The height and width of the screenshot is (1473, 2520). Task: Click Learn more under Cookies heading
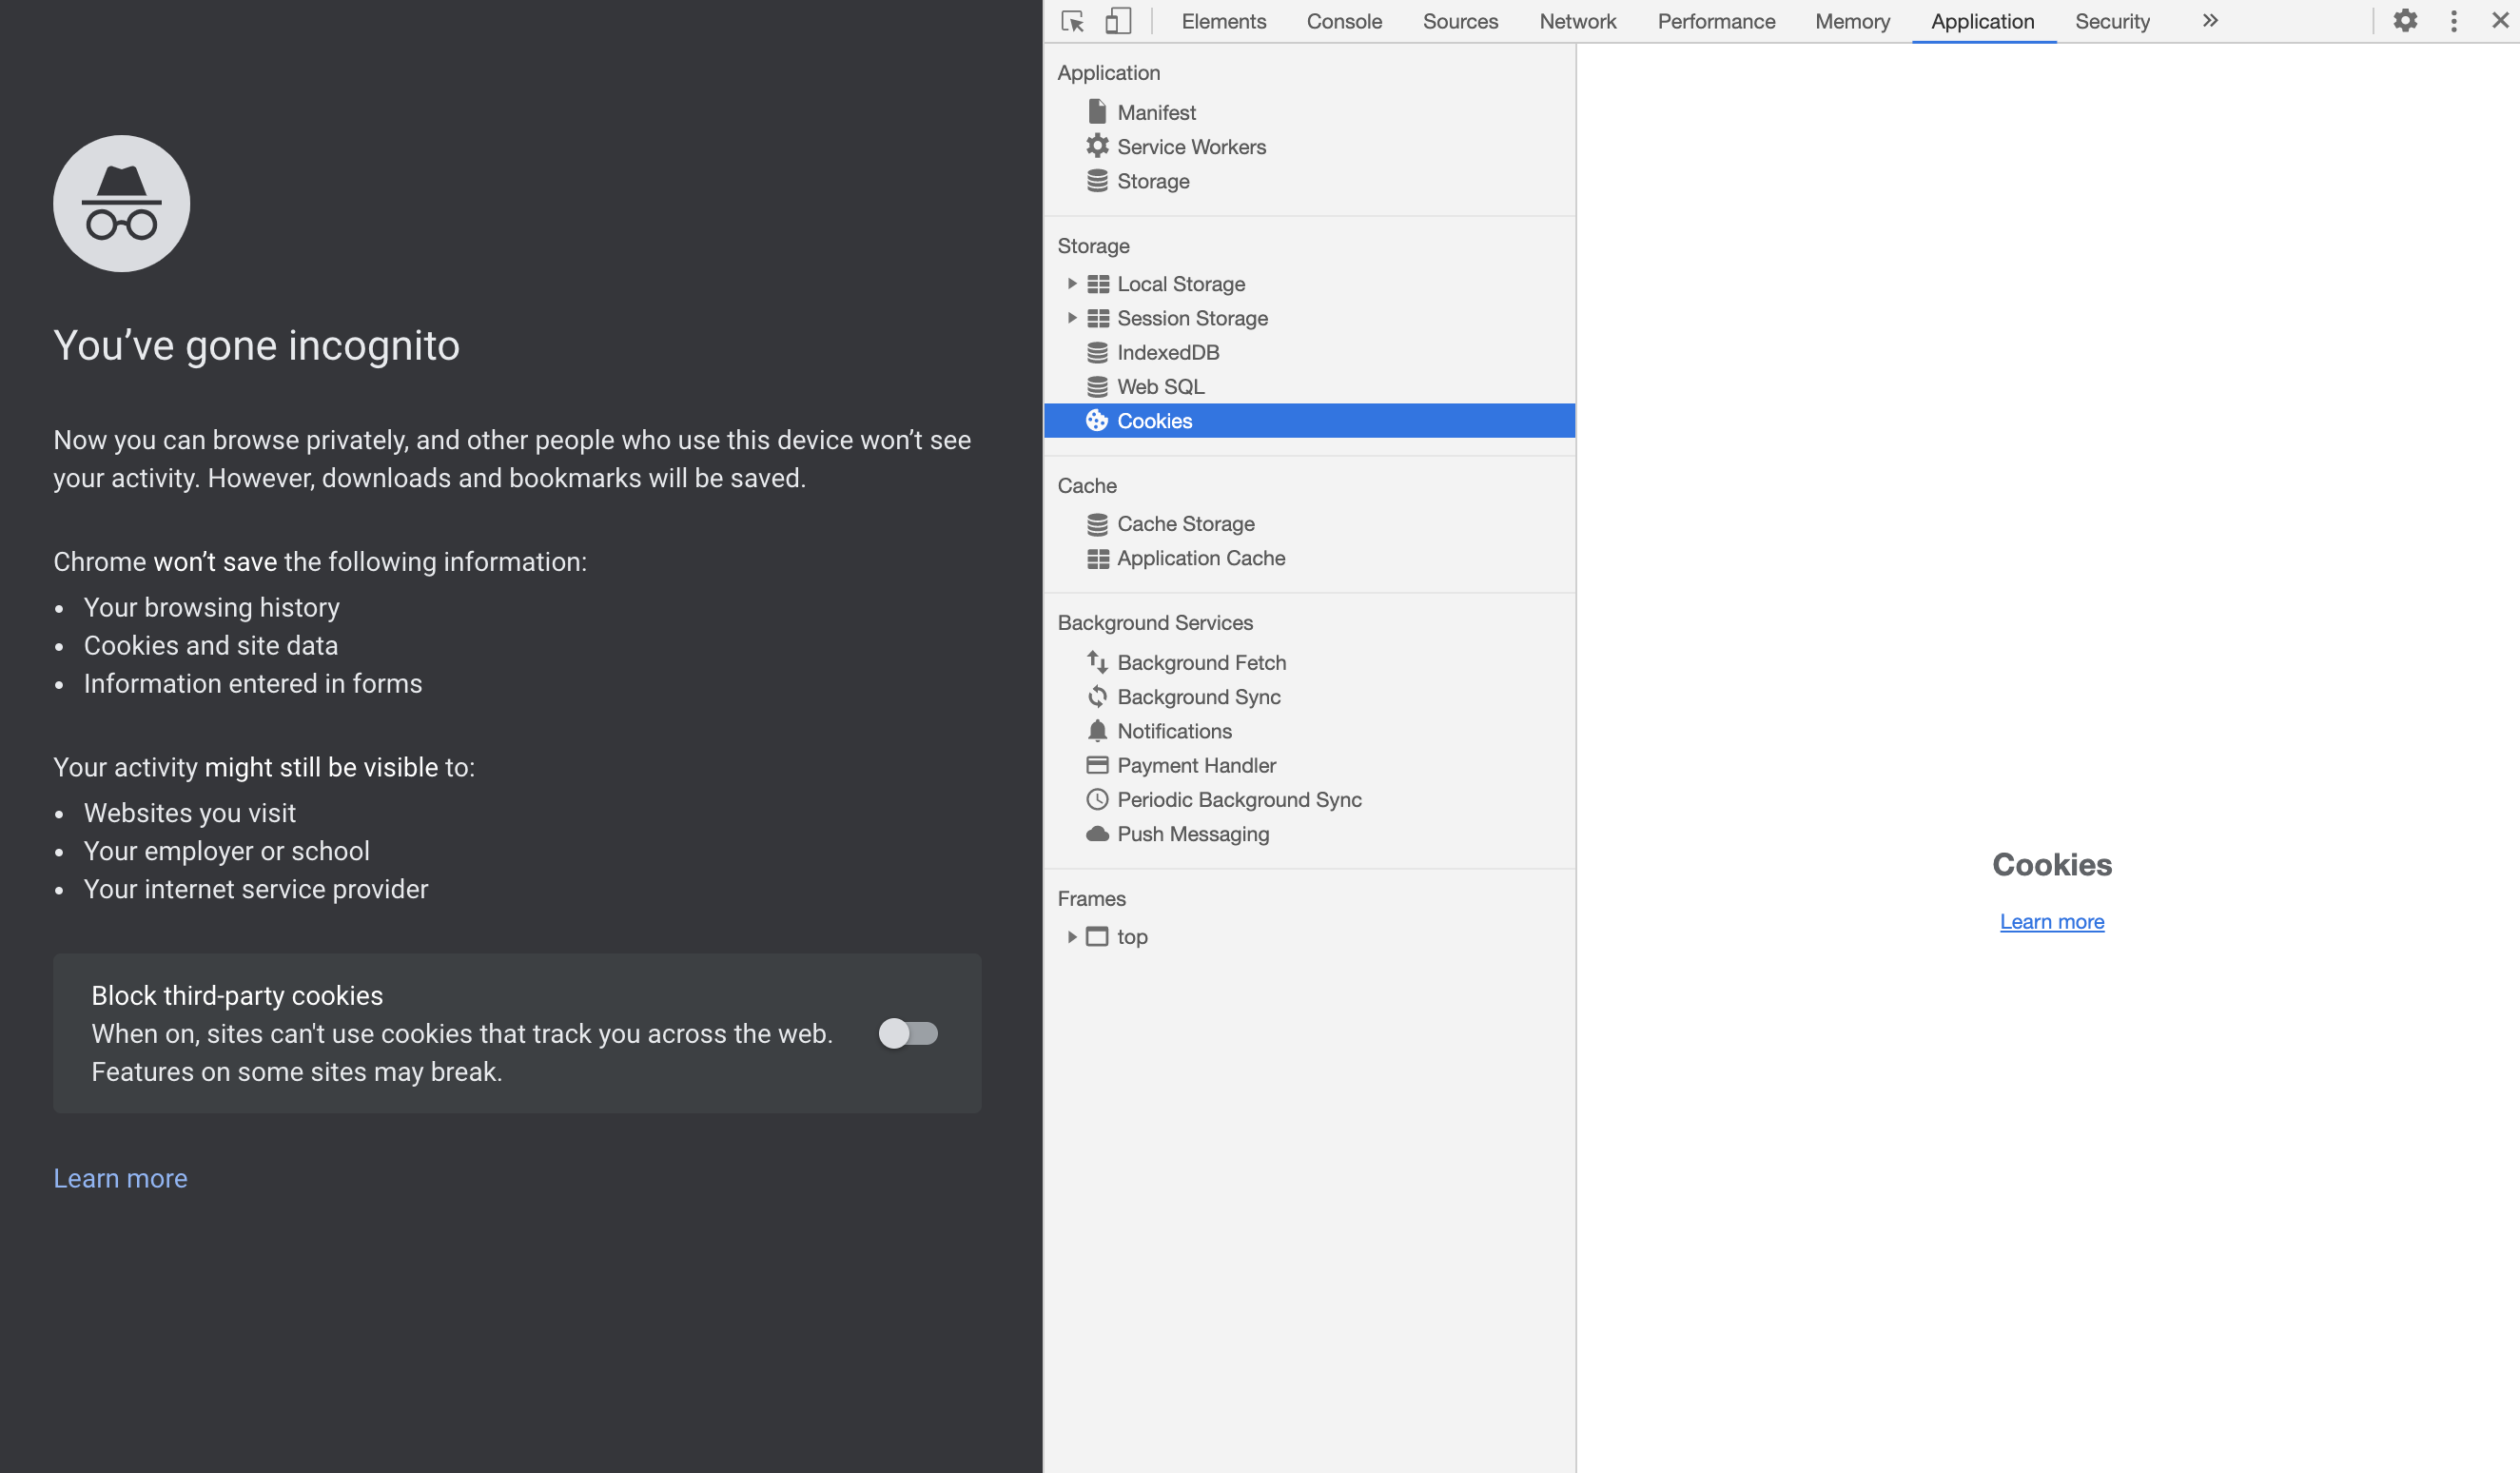click(2051, 922)
